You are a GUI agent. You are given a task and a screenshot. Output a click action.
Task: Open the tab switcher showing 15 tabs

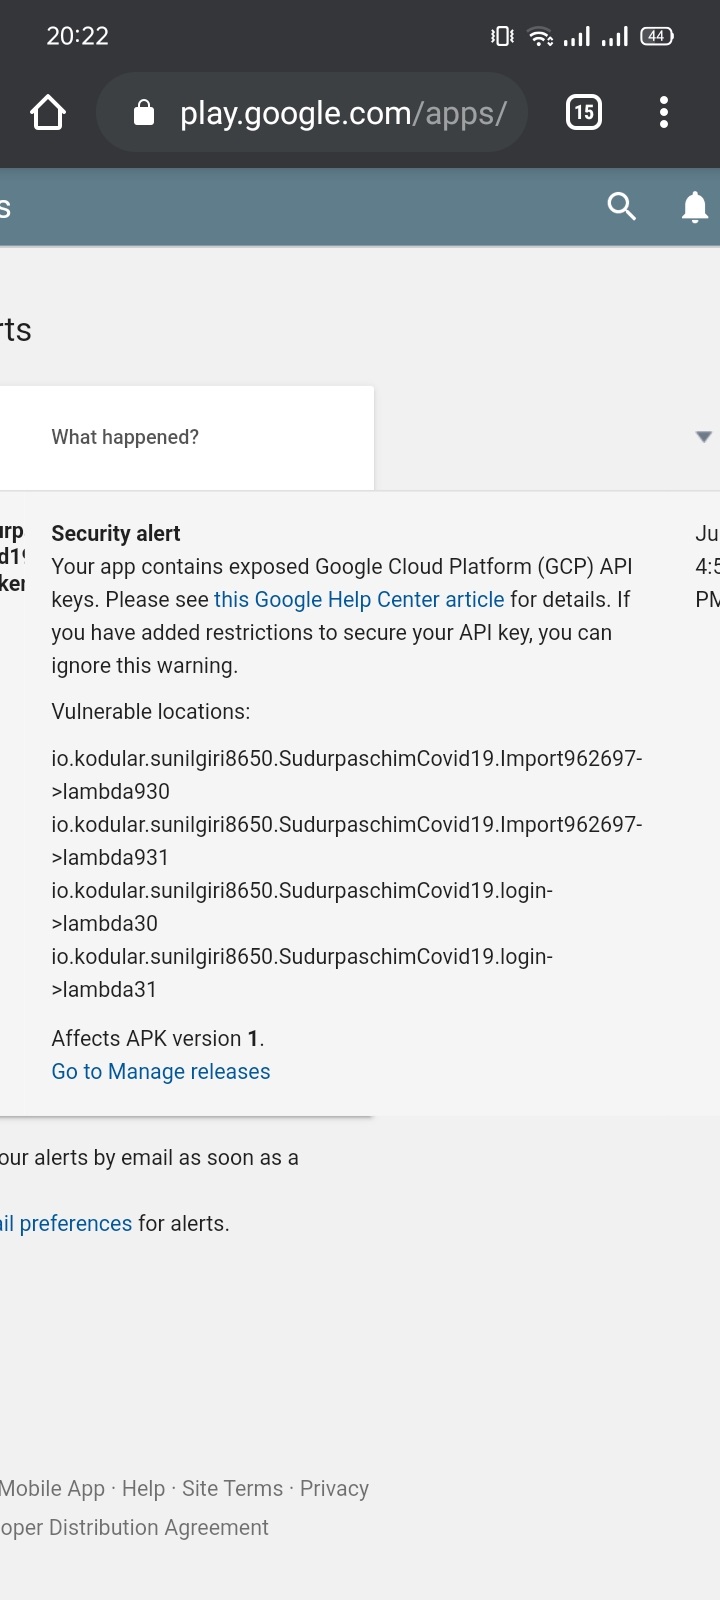click(x=584, y=113)
